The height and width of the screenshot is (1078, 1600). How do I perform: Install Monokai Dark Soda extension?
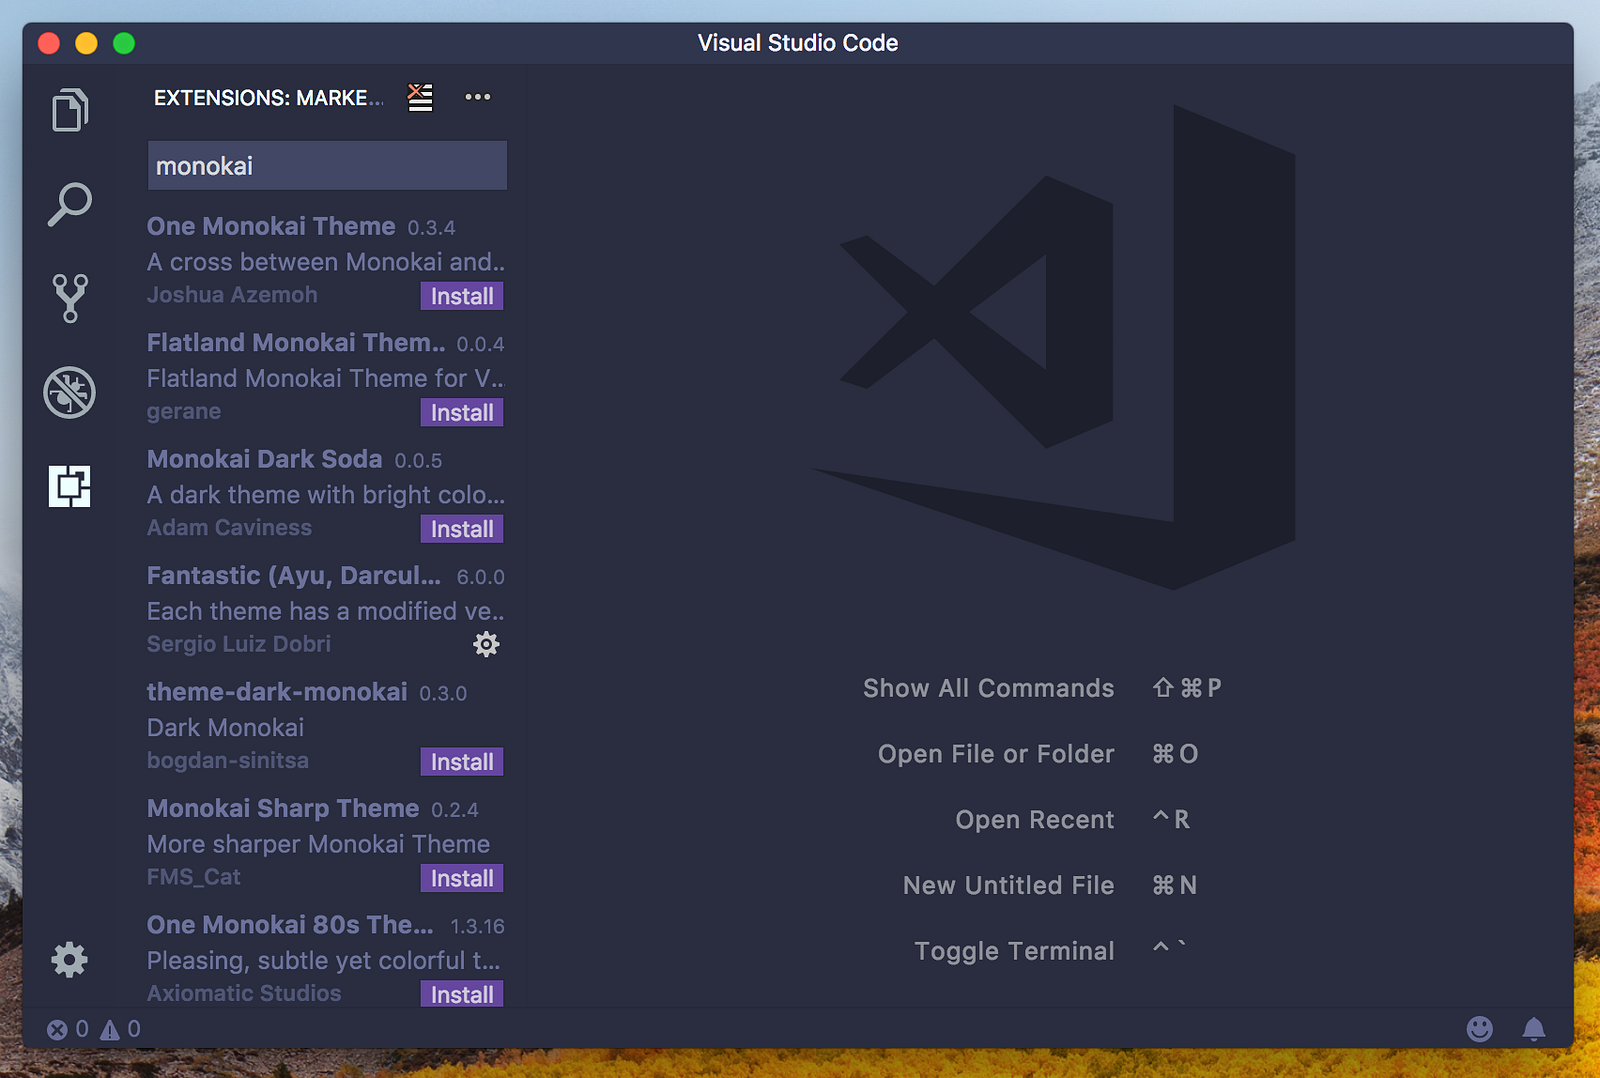click(x=461, y=529)
